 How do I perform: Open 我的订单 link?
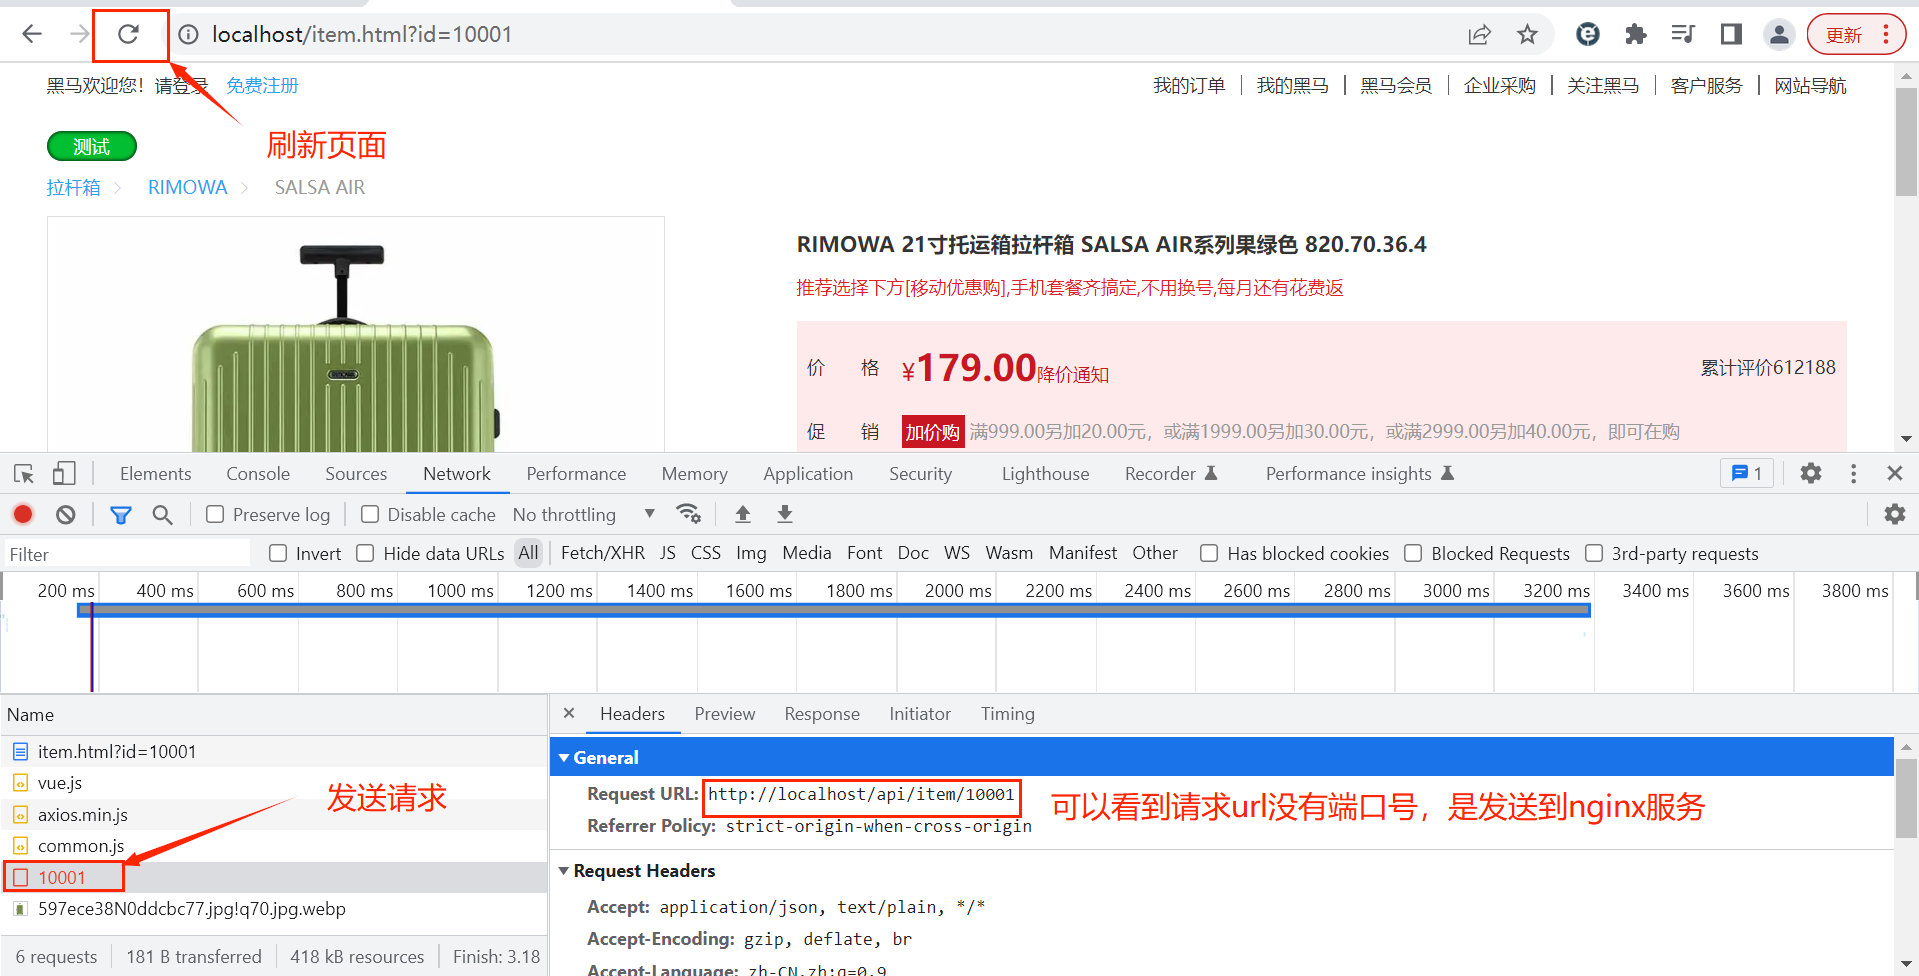(x=1189, y=86)
